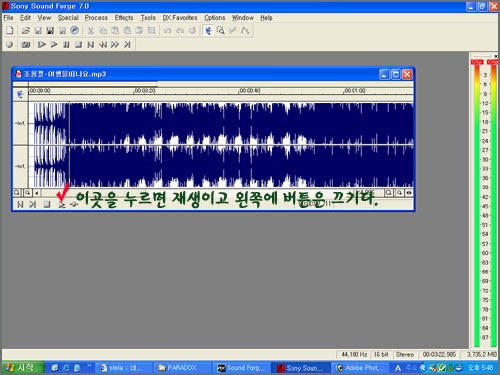The height and width of the screenshot is (375, 500).
Task: Click Go to End in the main transport toolbar
Action: [x=127, y=44]
